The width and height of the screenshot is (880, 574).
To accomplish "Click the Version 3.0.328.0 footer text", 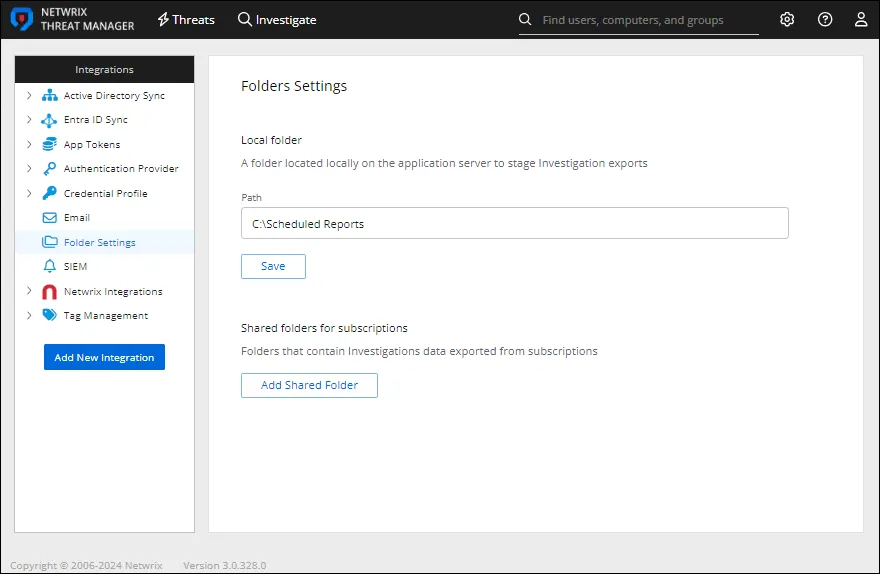I will coord(224,566).
